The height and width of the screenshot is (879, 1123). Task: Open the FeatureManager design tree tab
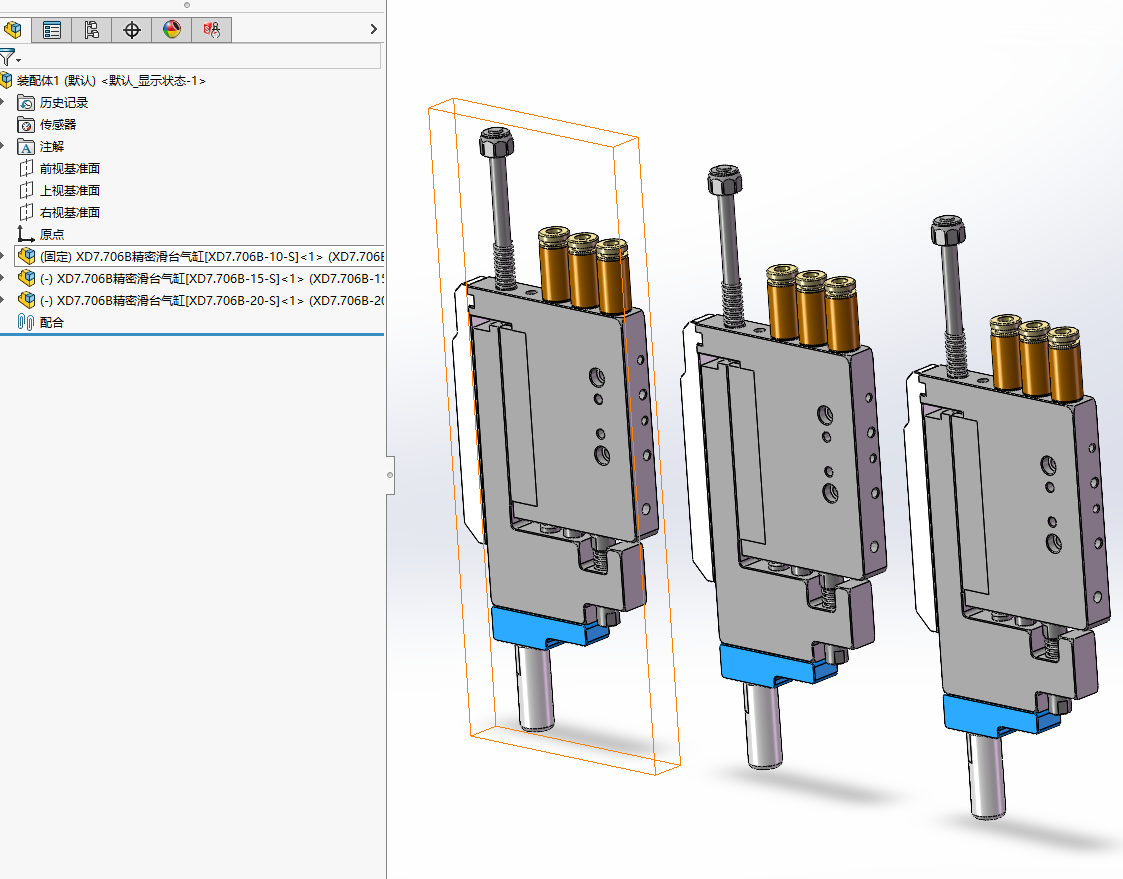point(13,29)
